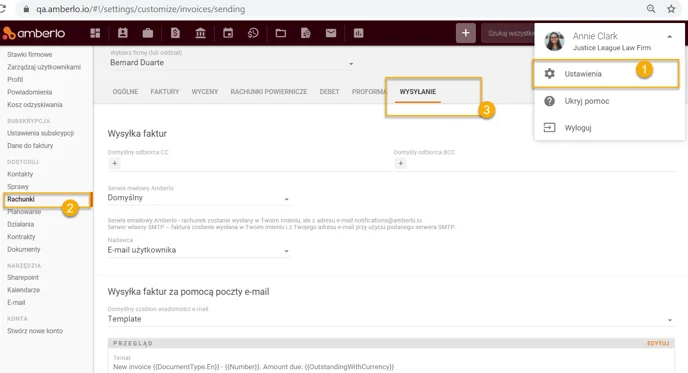
Task: Add a default BCC recipient with plus
Action: [x=401, y=163]
